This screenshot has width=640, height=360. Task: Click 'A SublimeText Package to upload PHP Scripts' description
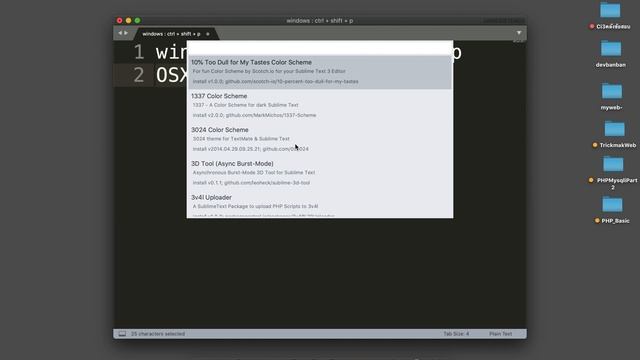click(255, 207)
